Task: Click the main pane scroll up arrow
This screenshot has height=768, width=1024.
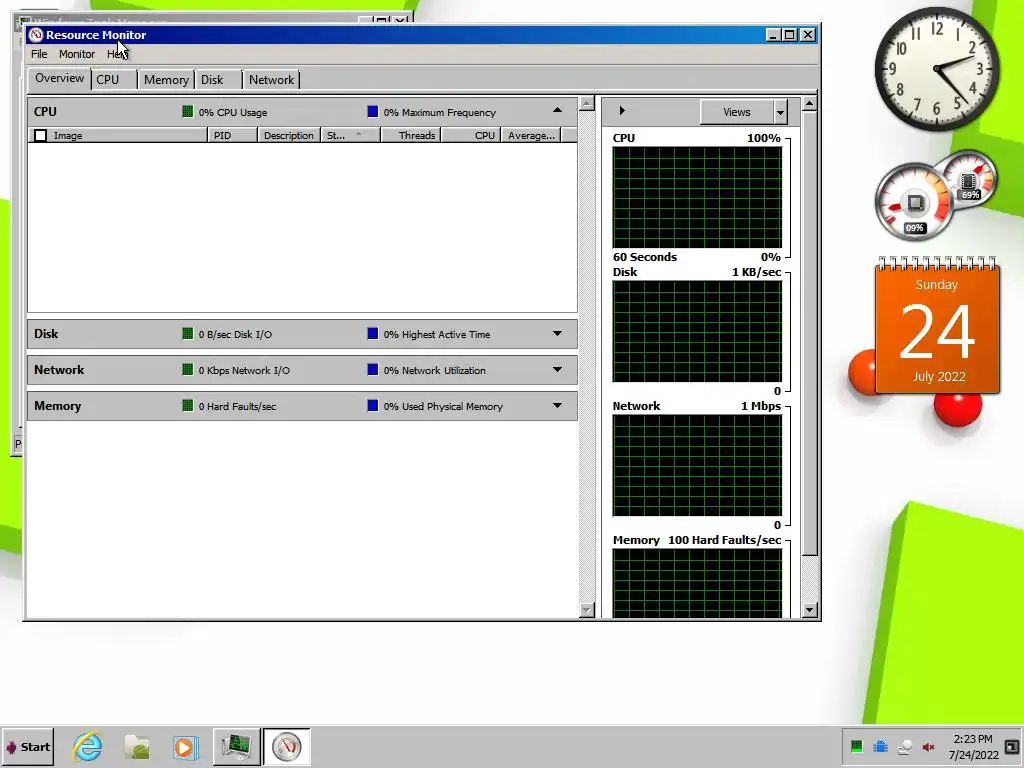Action: [586, 104]
